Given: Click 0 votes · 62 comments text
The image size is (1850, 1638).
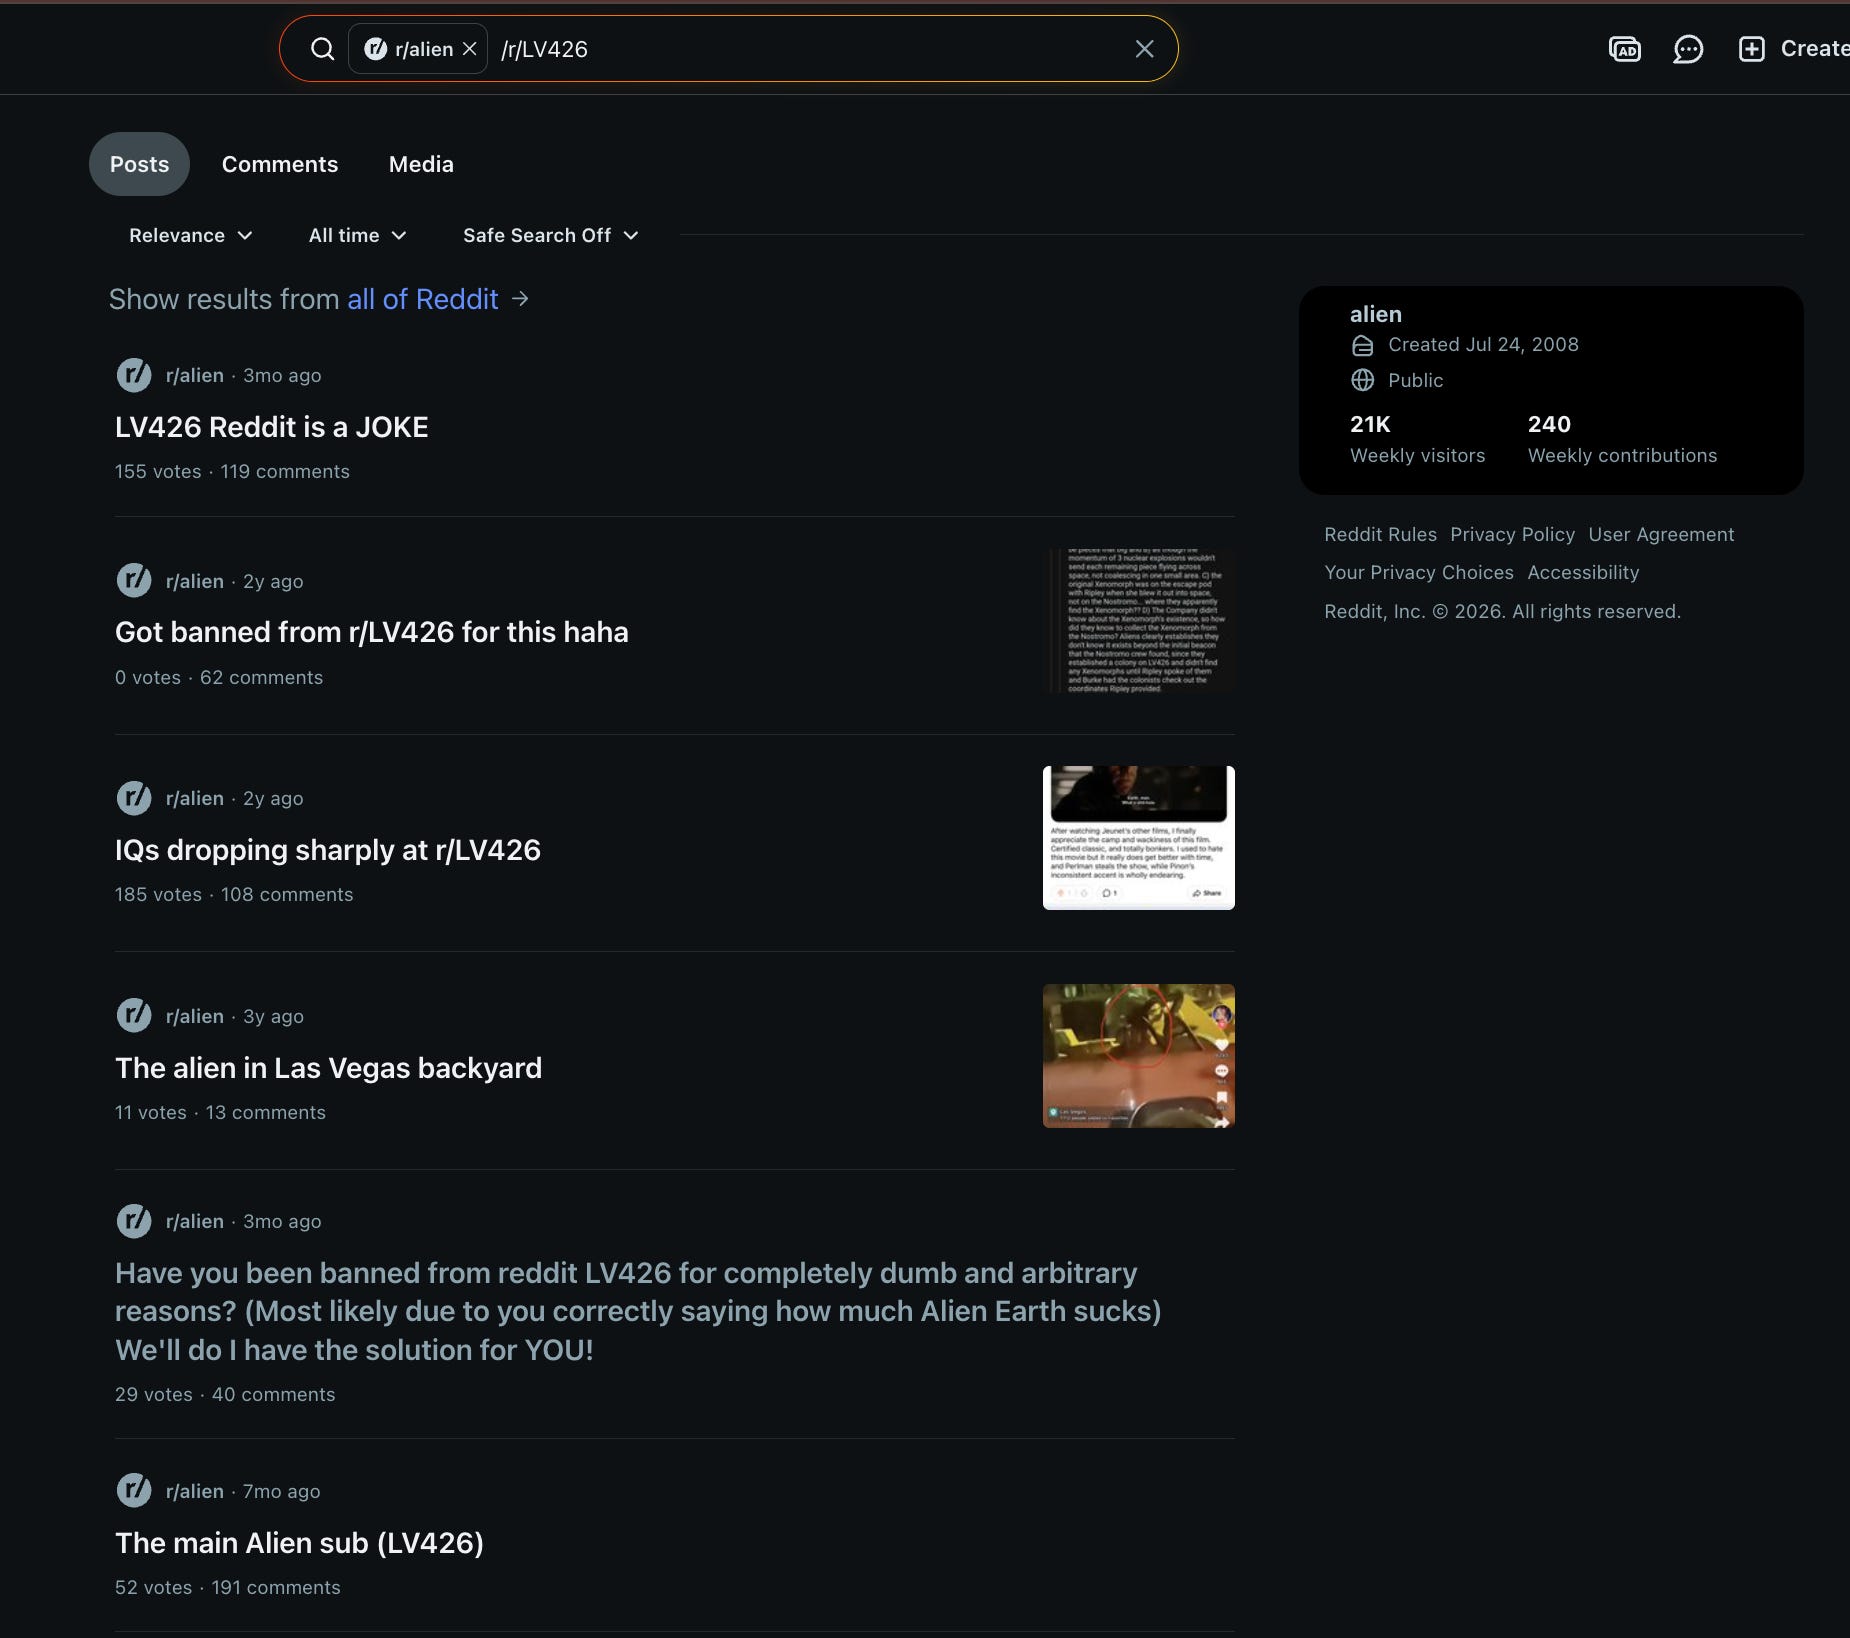Looking at the screenshot, I should 219,677.
